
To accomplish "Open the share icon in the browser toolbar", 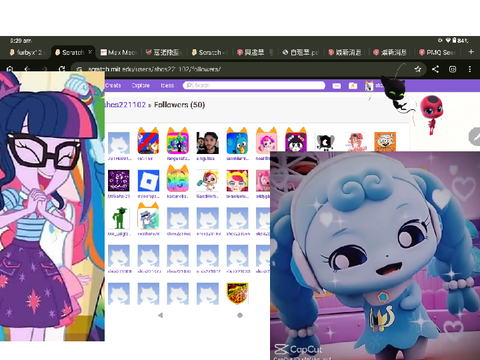I will point(435,69).
